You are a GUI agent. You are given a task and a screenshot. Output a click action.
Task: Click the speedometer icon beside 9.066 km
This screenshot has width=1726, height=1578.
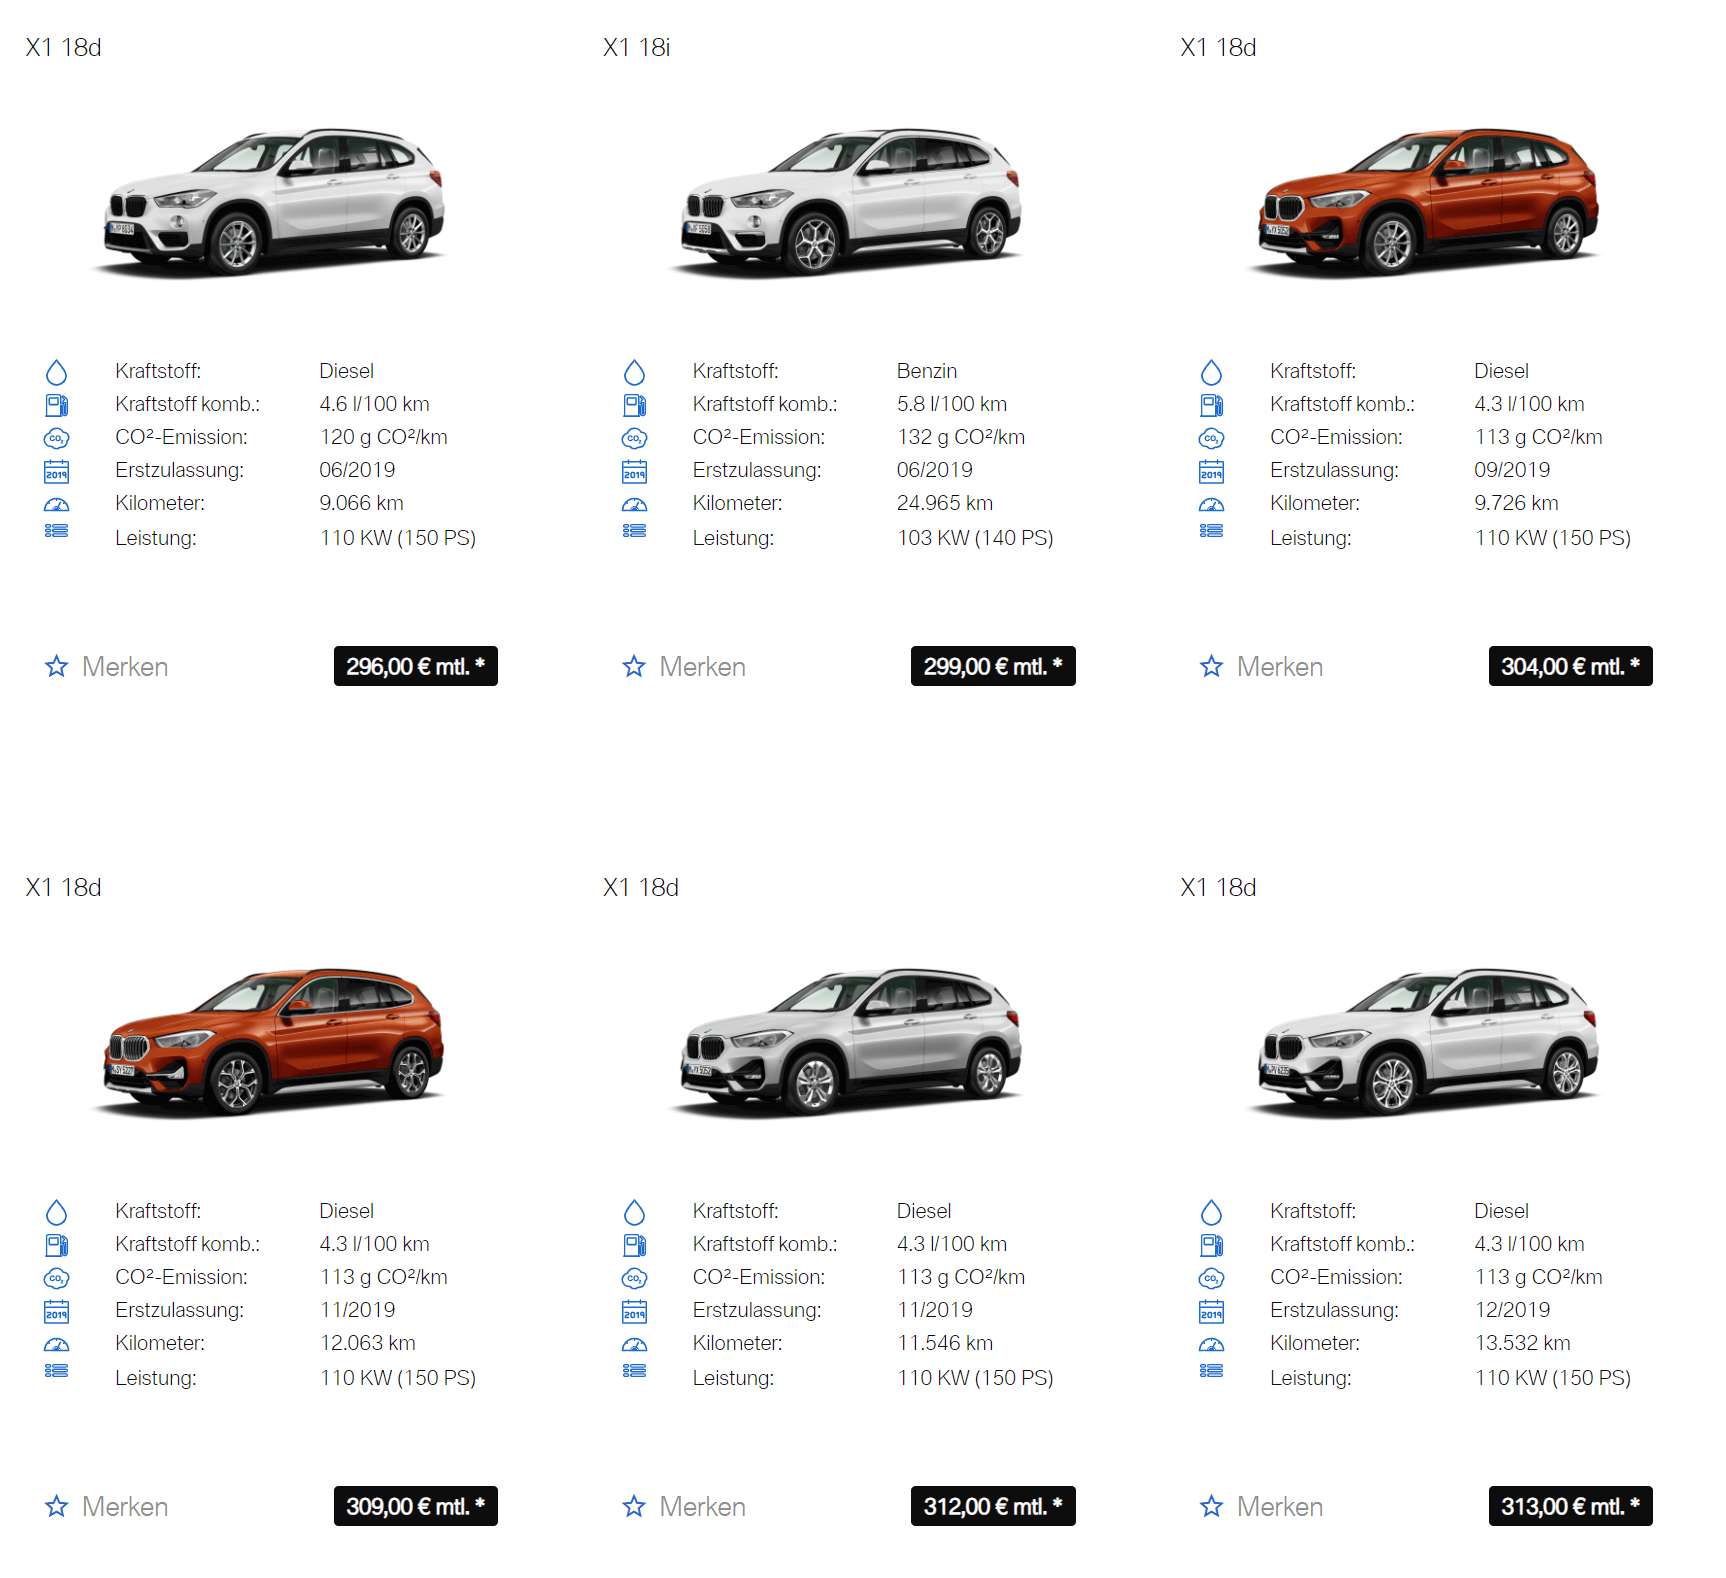point(57,504)
